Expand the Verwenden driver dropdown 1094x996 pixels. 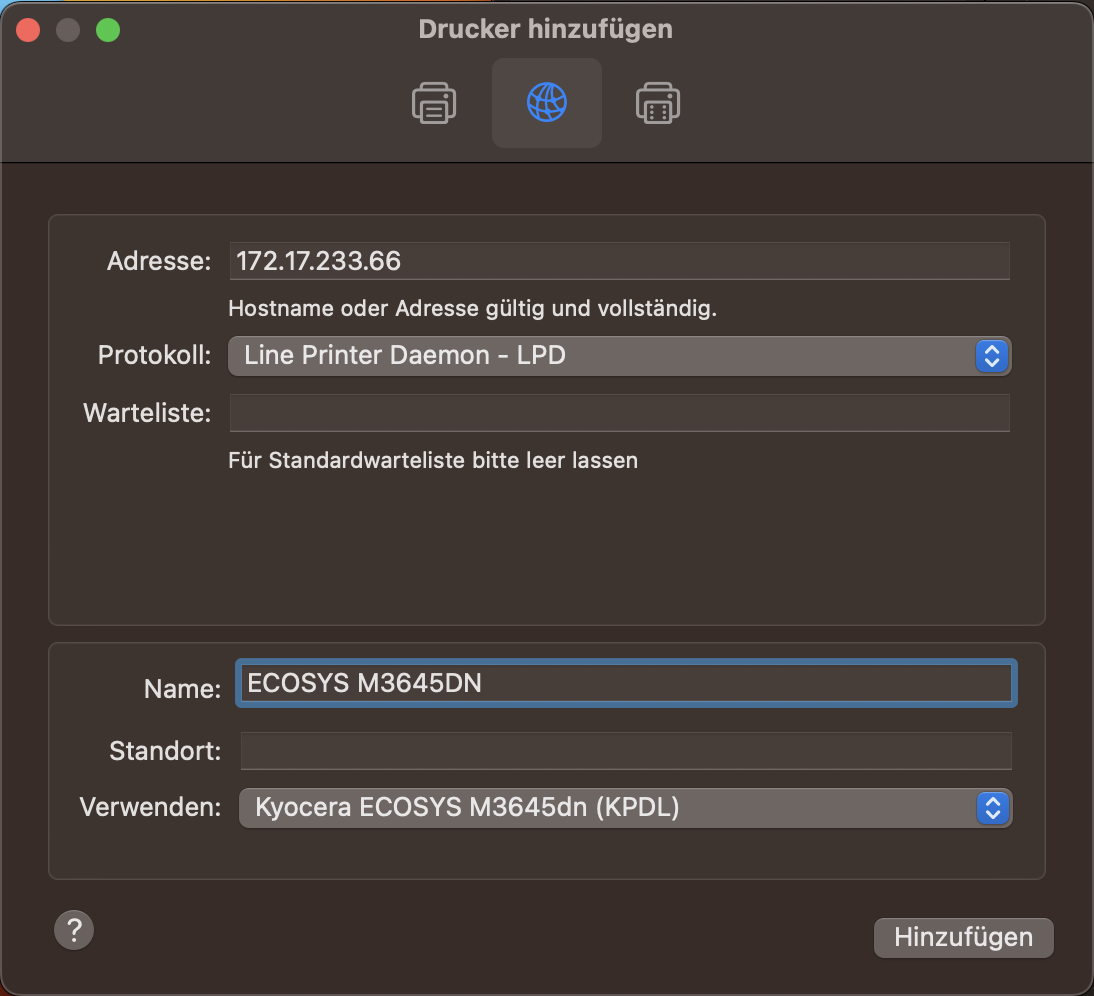(x=625, y=808)
